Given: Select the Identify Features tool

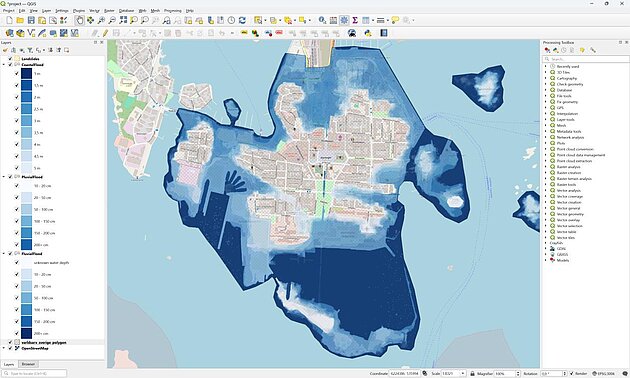Looking at the screenshot, I should [x=322, y=20].
